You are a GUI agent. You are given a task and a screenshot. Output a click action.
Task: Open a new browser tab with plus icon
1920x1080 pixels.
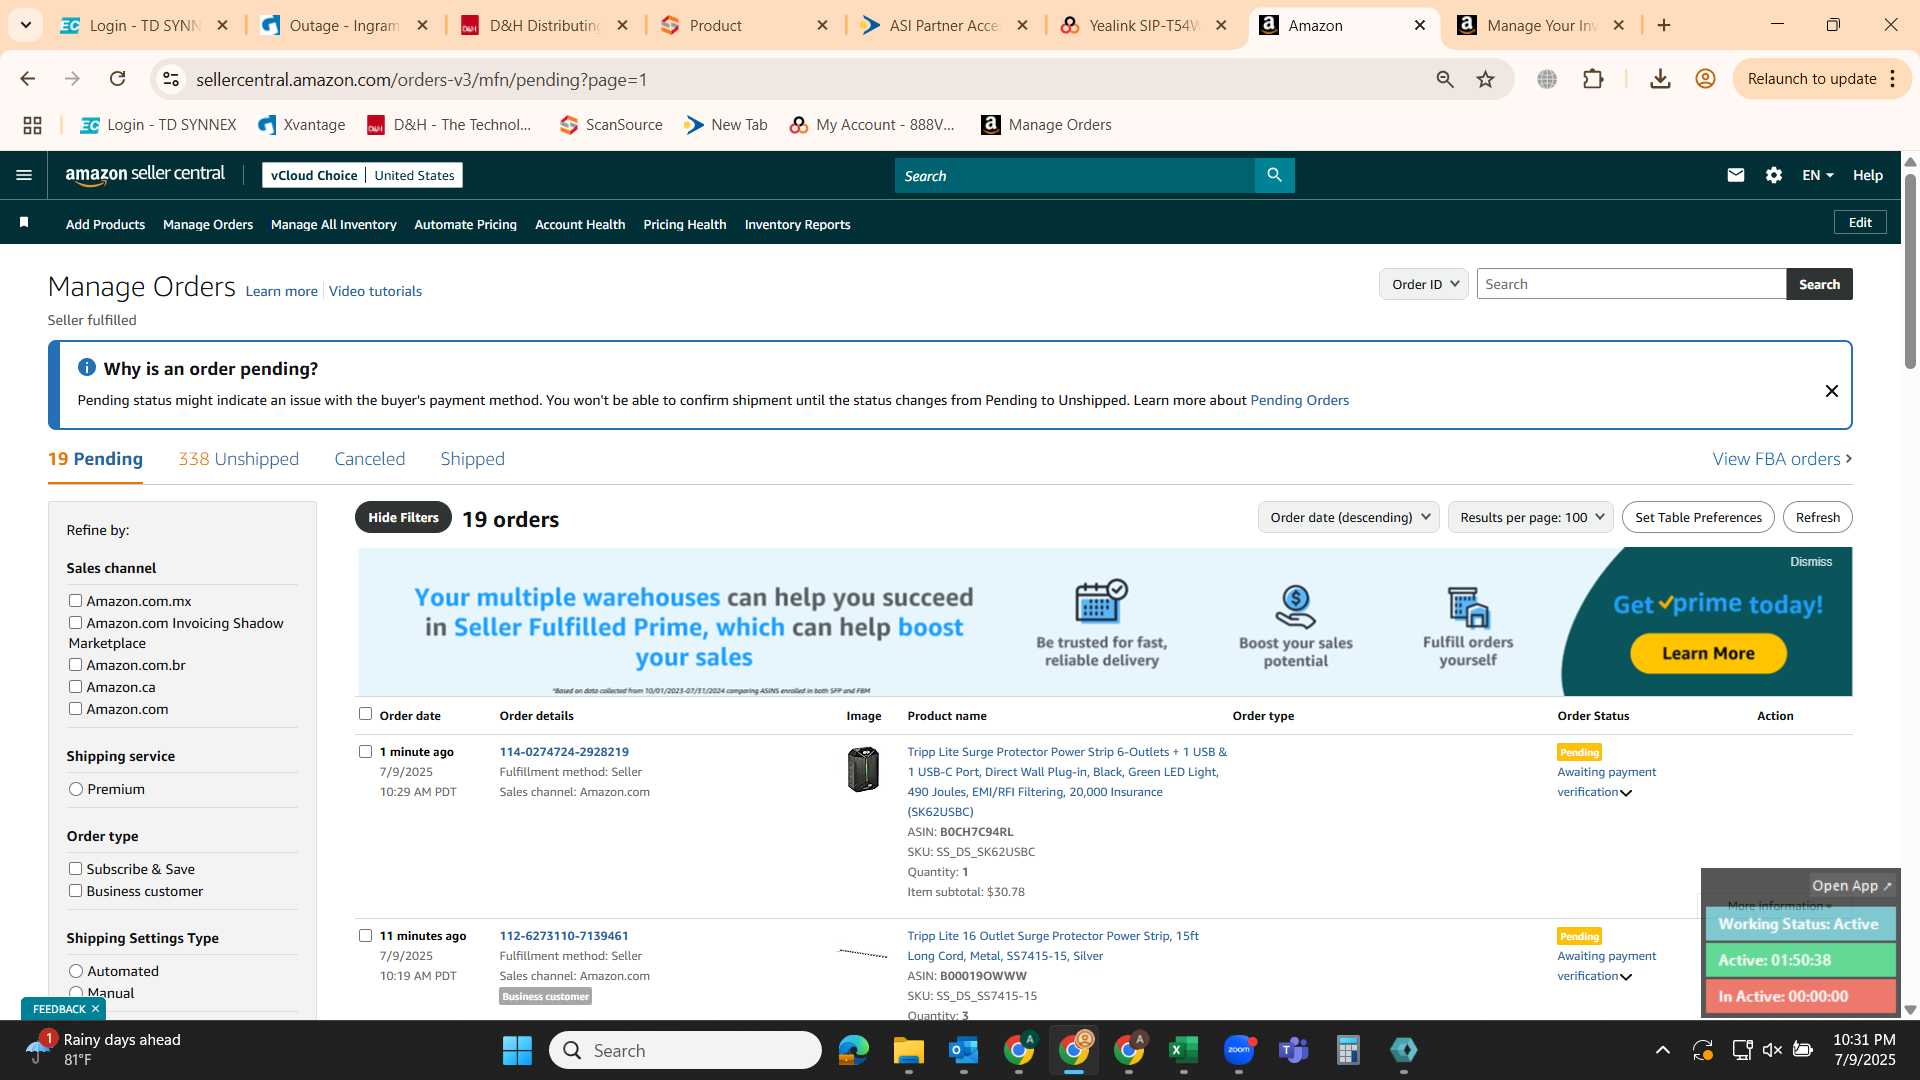click(1664, 25)
